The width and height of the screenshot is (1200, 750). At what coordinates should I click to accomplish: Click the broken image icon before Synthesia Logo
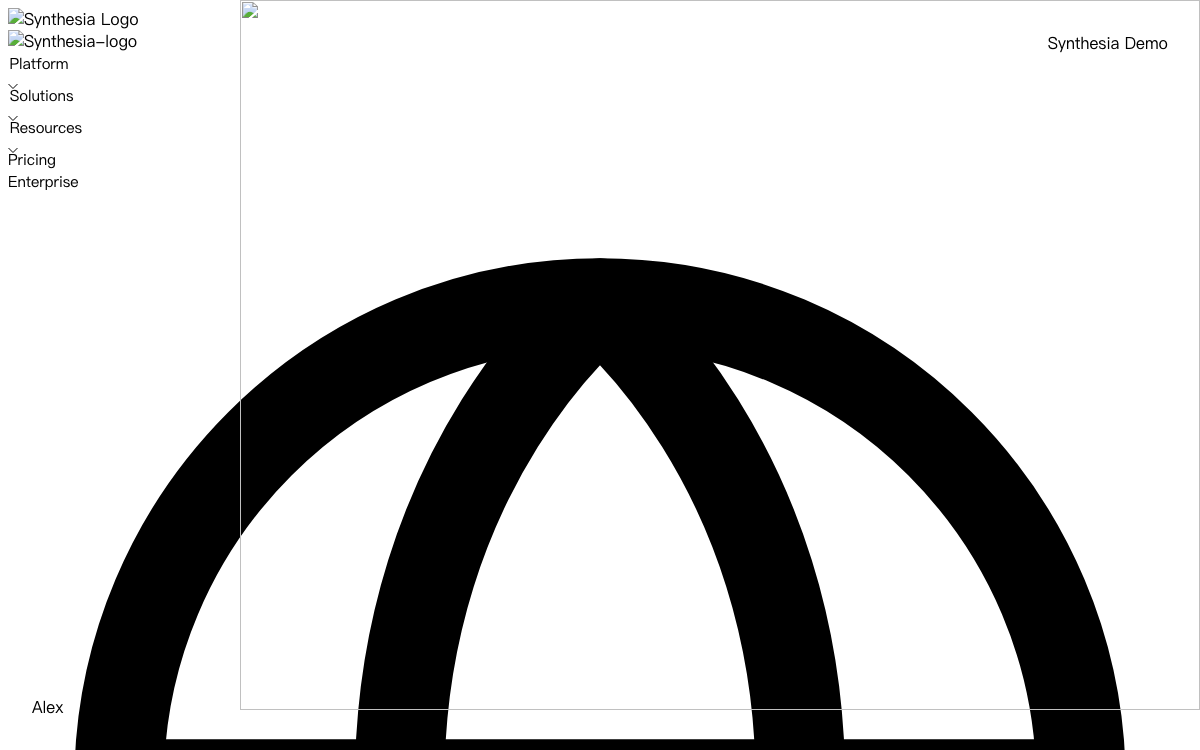[x=15, y=18]
